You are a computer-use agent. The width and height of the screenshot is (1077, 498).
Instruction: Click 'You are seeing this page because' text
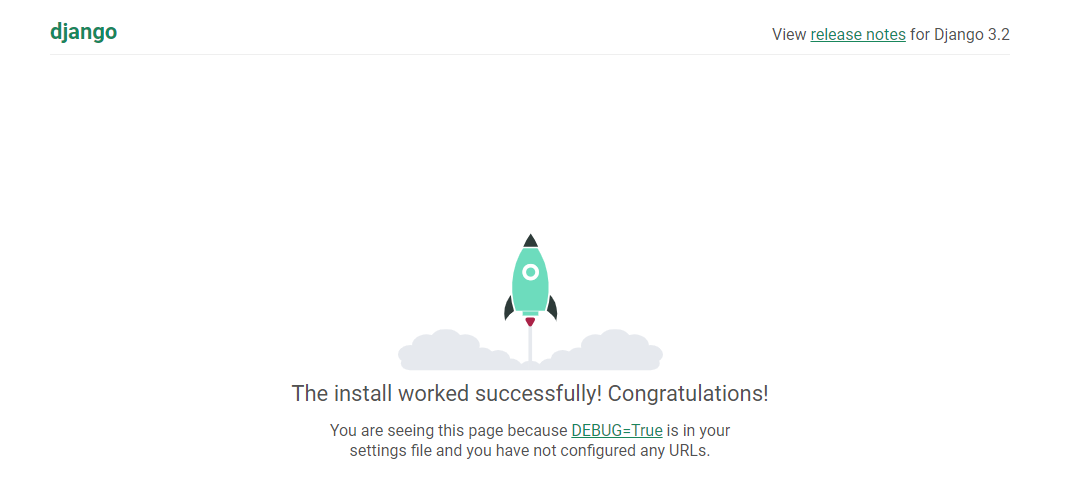tap(449, 431)
